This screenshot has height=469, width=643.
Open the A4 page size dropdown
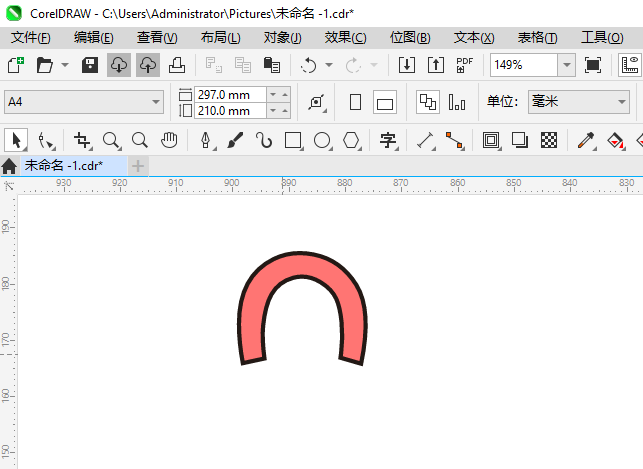coord(84,102)
